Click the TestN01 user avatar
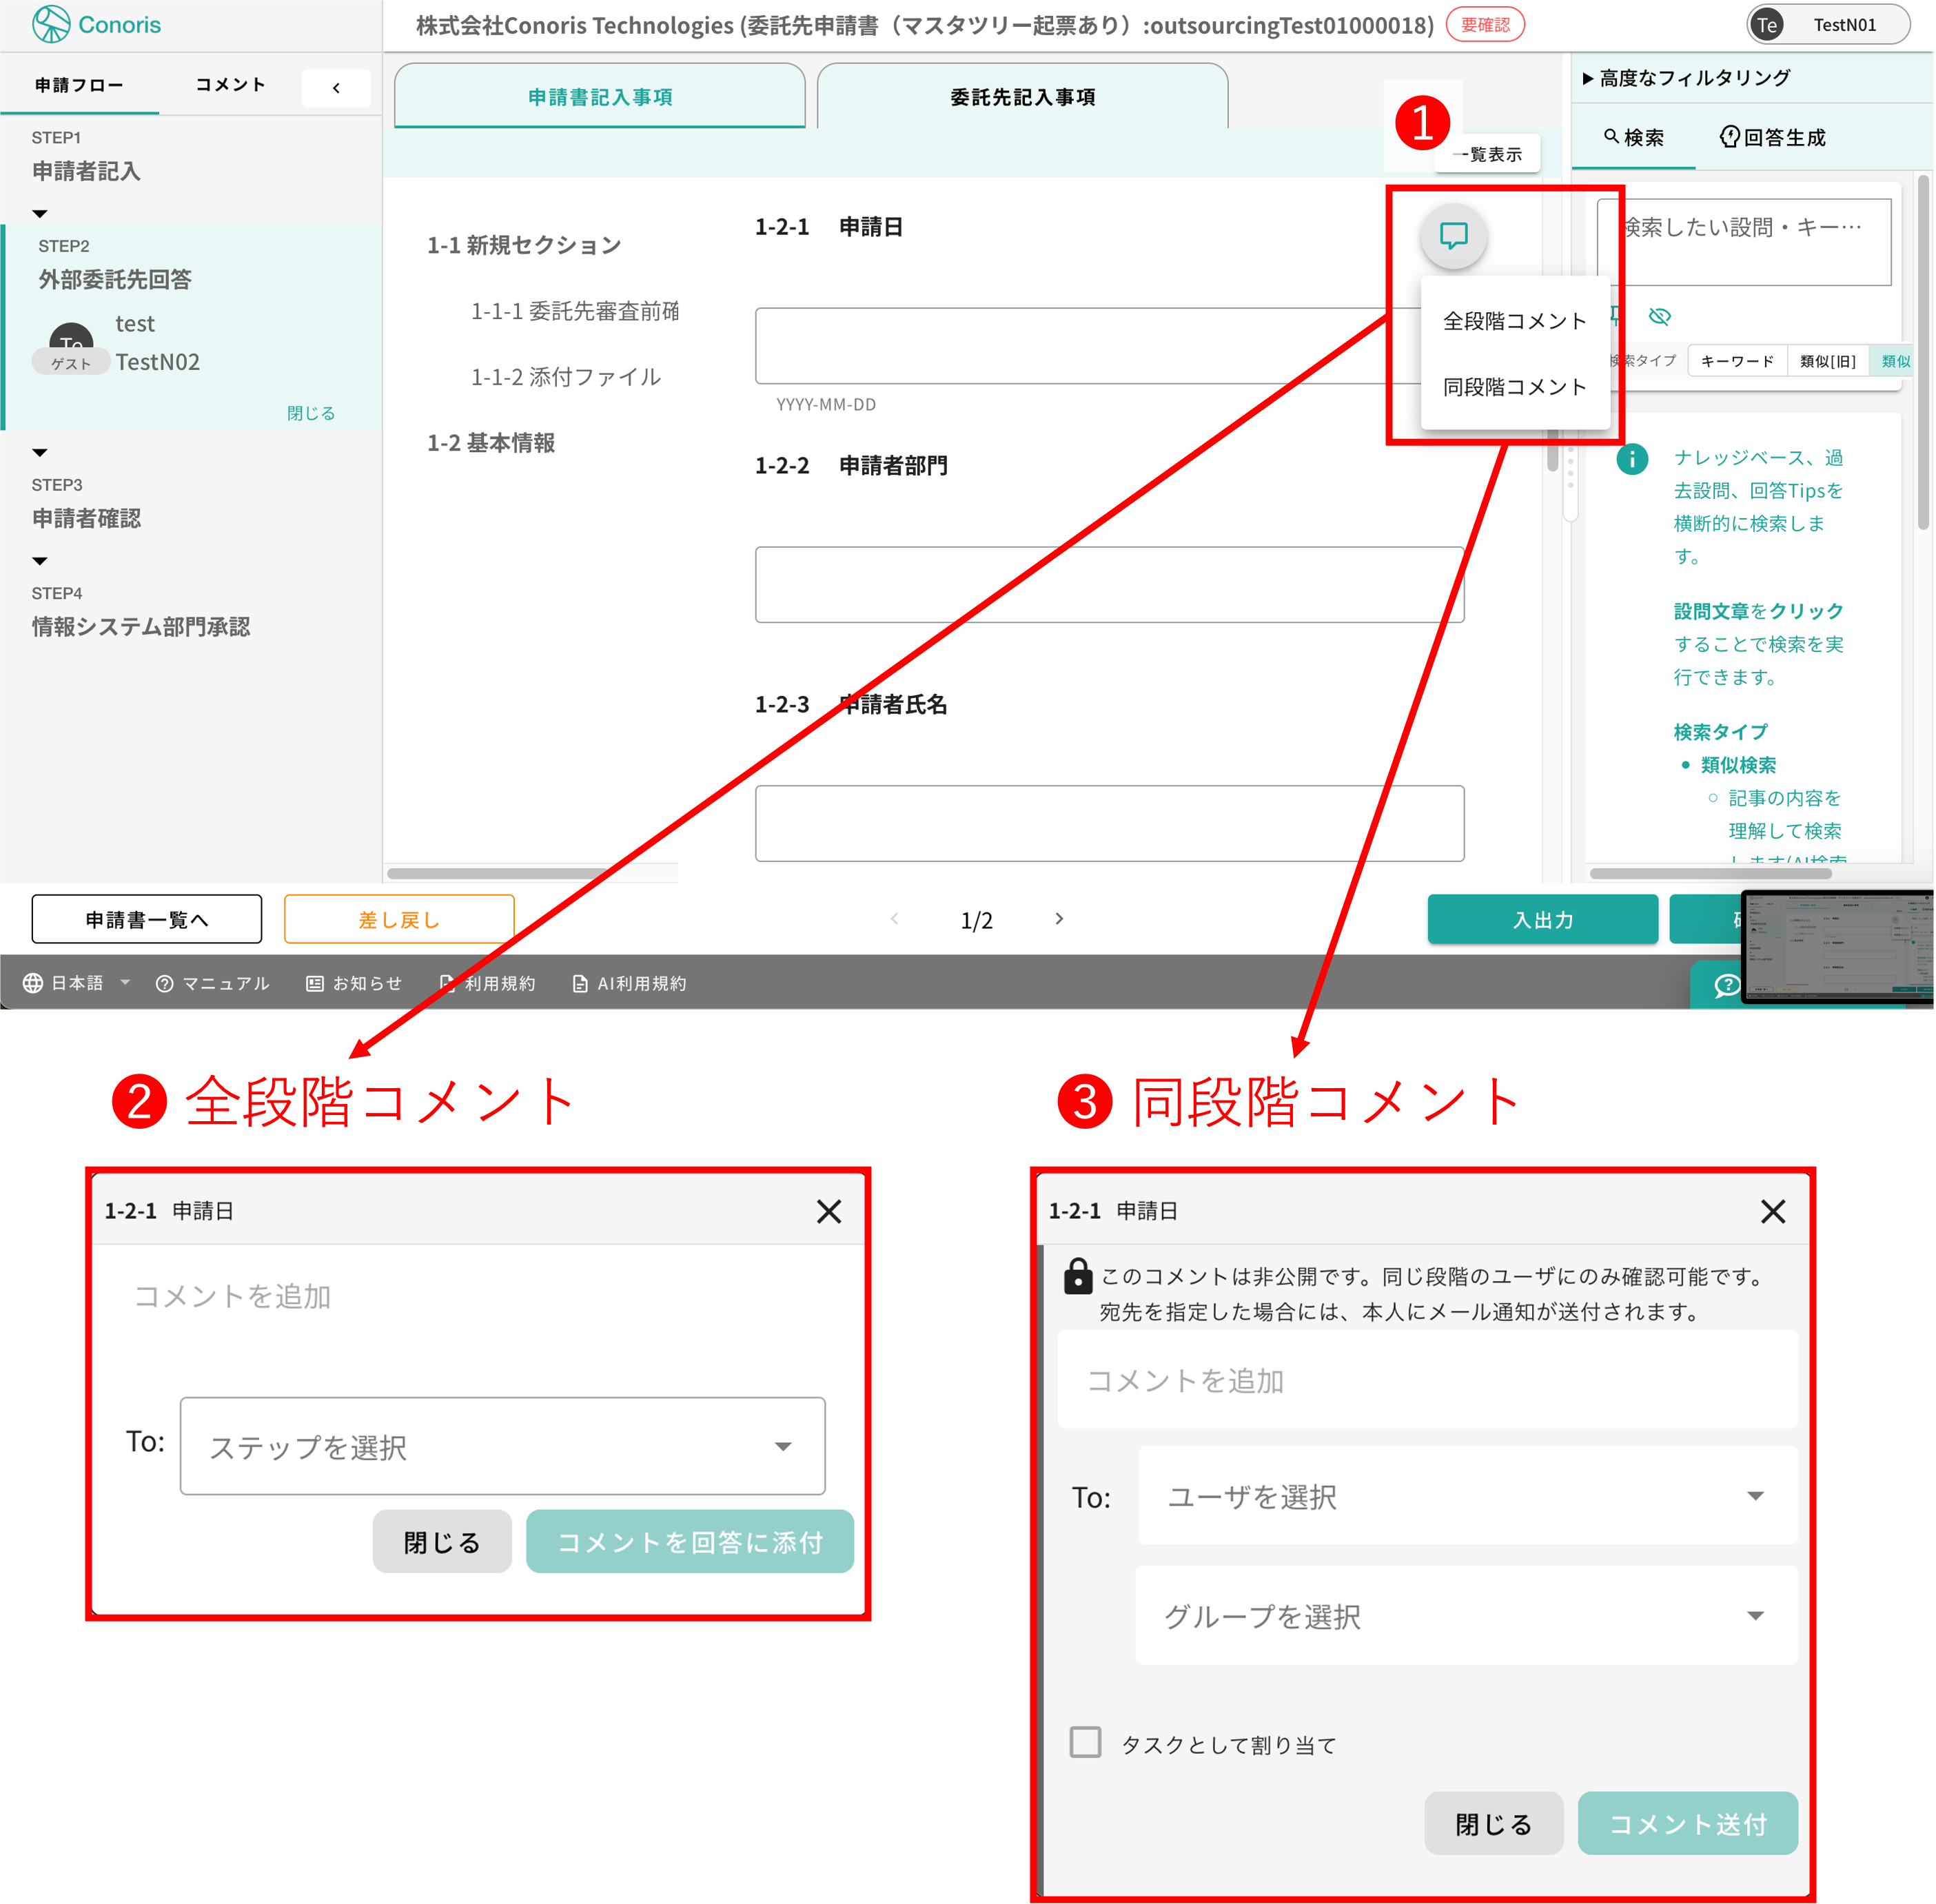This screenshot has height=1904, width=1936. (1768, 25)
